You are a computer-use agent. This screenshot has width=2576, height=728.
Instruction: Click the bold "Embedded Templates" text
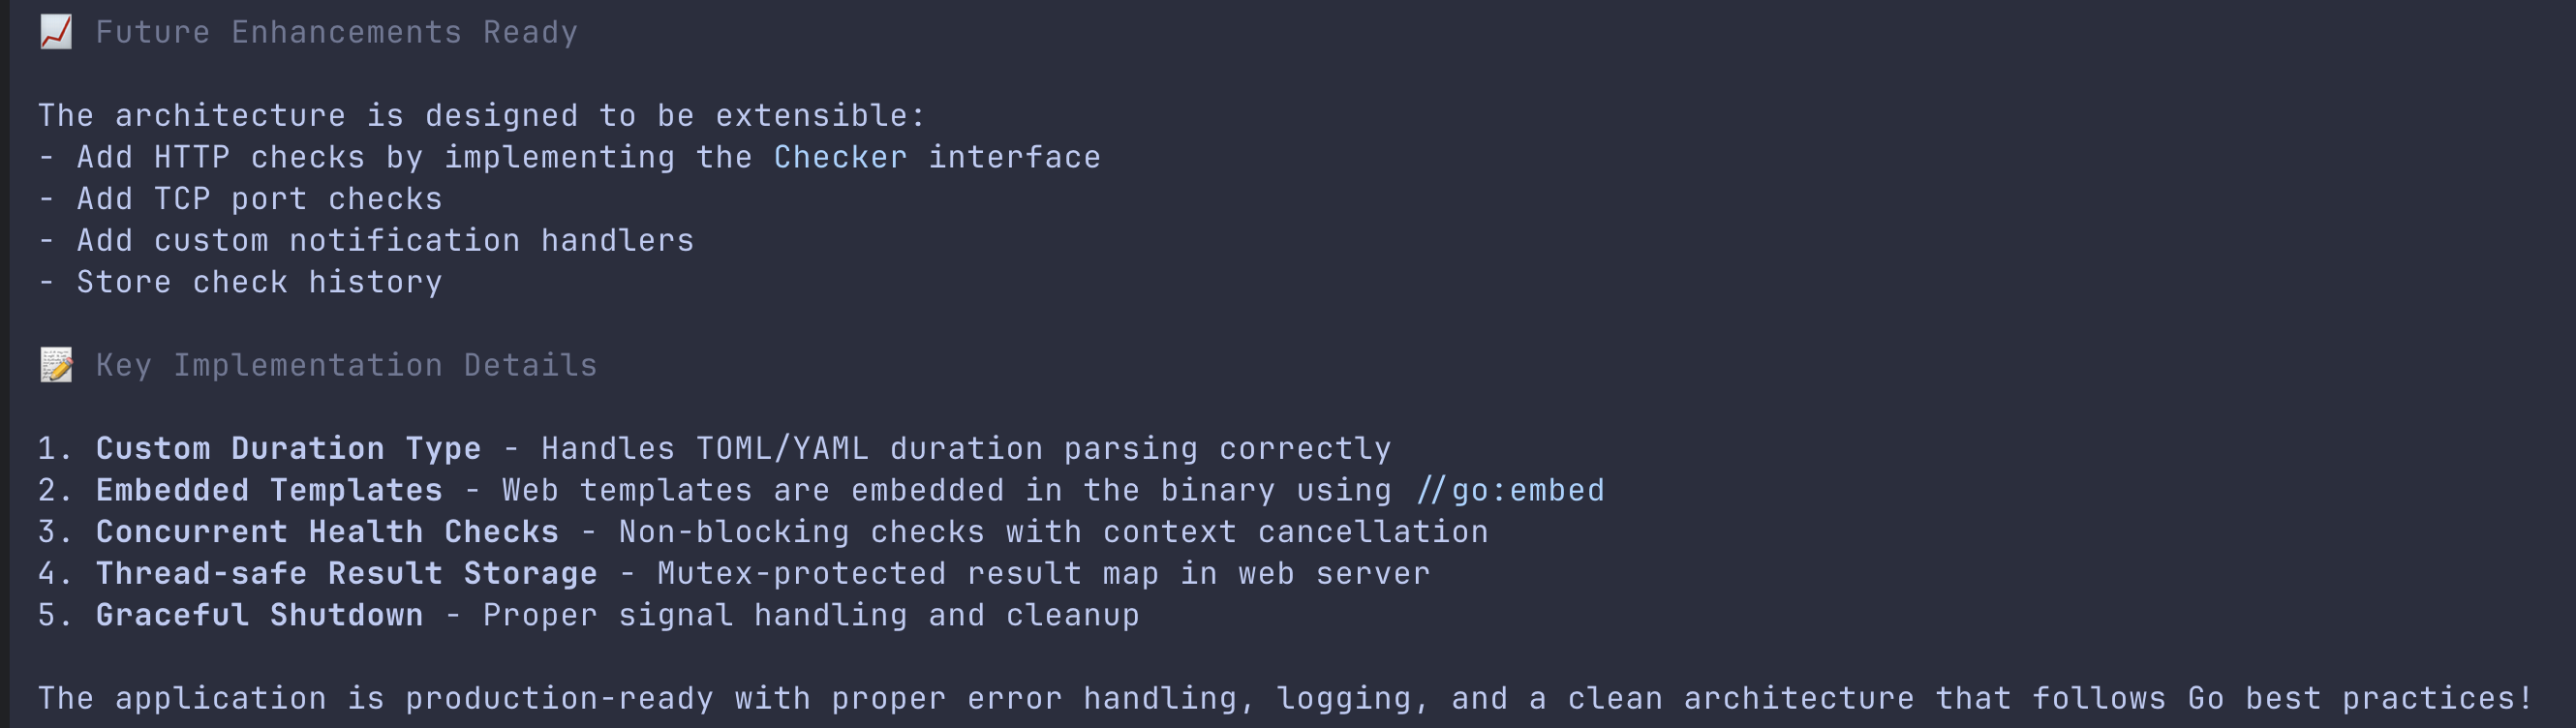pos(269,490)
